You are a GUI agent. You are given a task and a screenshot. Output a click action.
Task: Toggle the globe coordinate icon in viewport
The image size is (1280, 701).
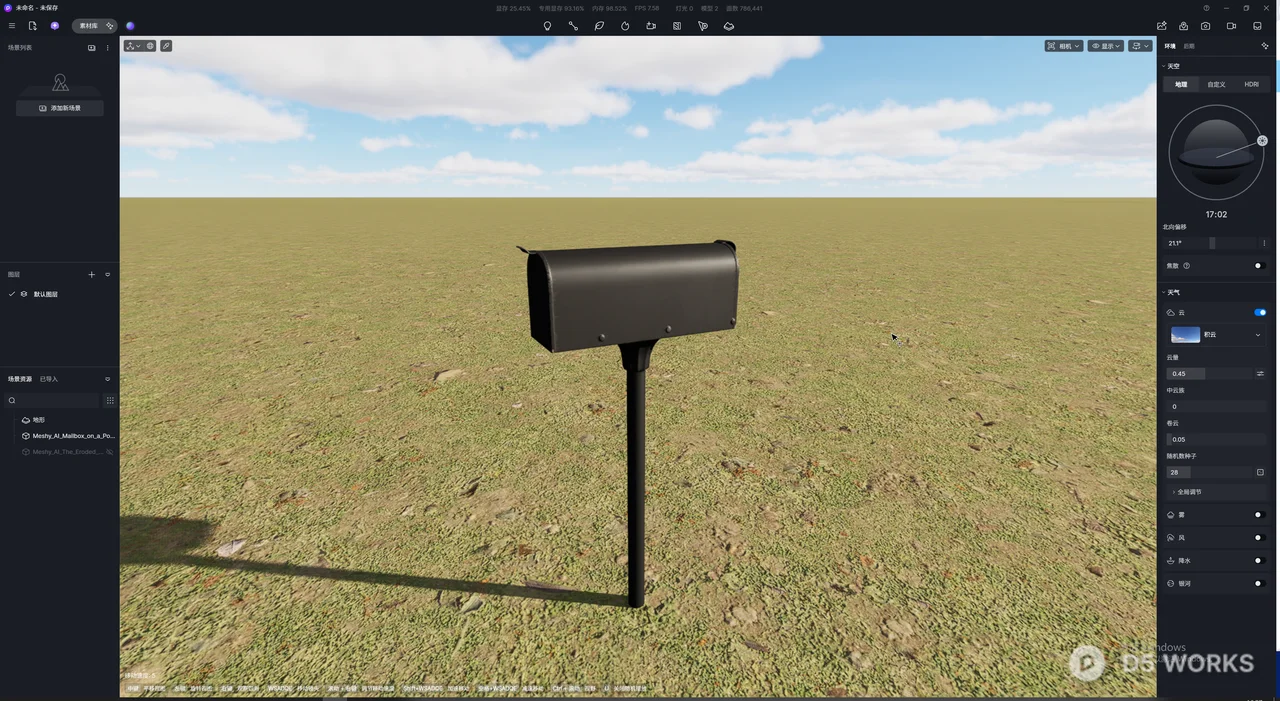(x=150, y=46)
